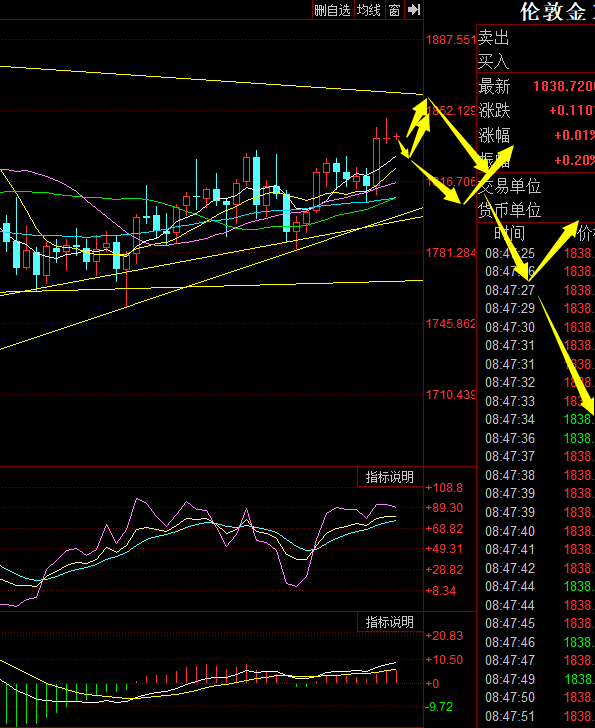The height and width of the screenshot is (728, 595).
Task: Click the jump-to-end arrow icon in chart toolbar
Action: (x=414, y=10)
